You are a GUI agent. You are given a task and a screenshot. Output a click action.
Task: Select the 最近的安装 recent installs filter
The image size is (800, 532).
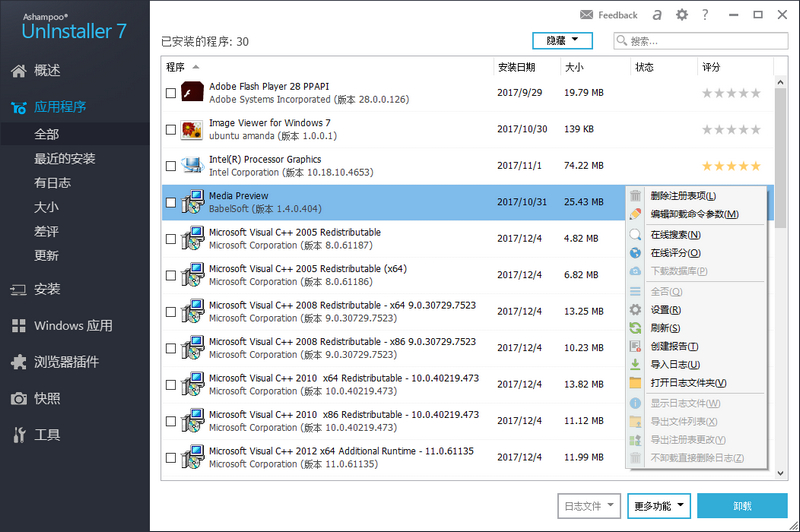pos(65,159)
